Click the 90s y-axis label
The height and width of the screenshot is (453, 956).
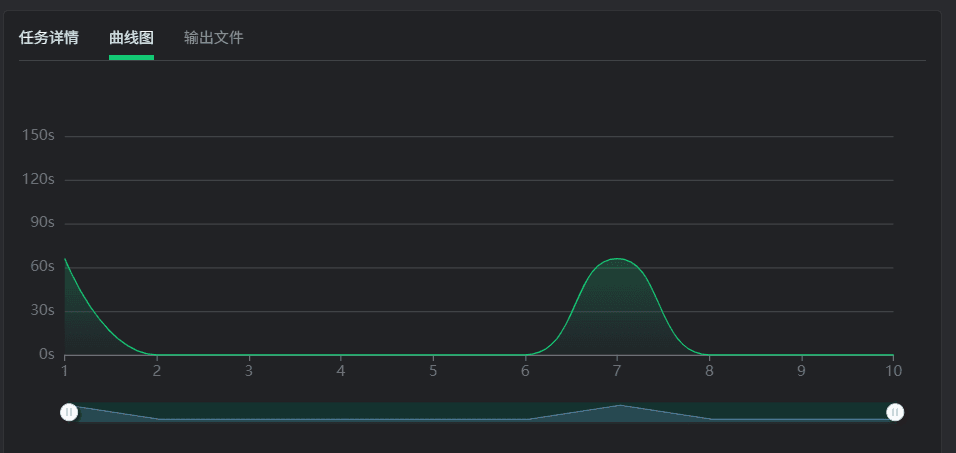tap(43, 223)
